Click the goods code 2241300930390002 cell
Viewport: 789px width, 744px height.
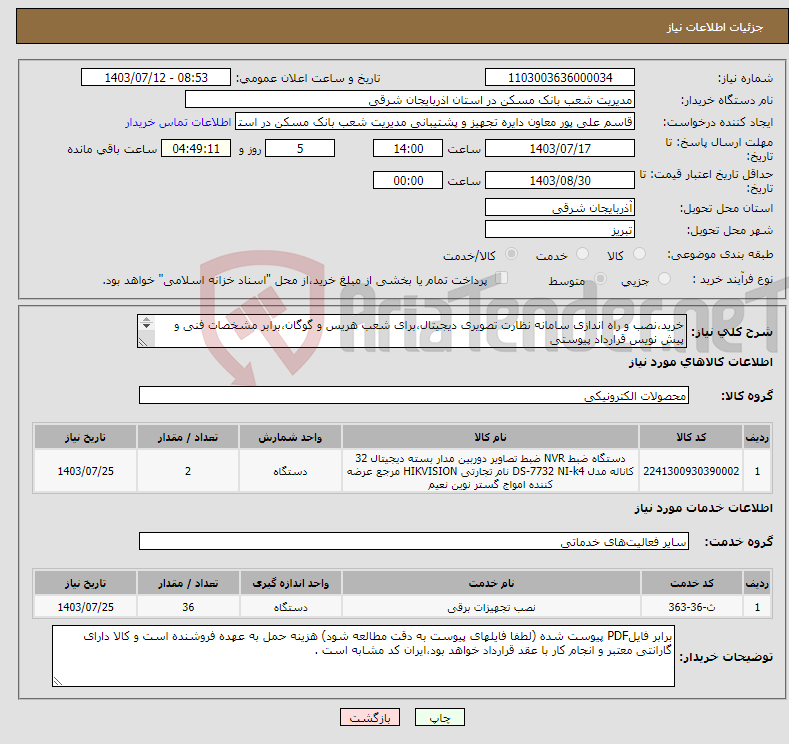click(x=691, y=471)
